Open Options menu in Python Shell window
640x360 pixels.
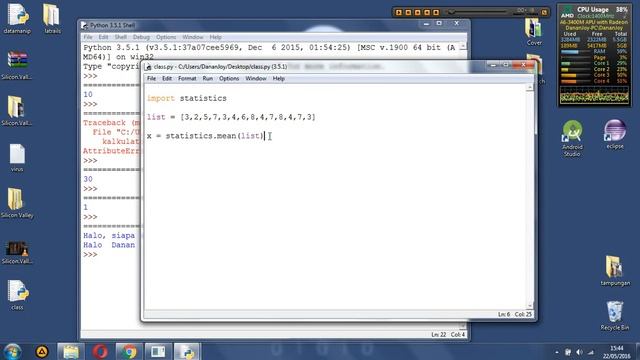pyautogui.click(x=166, y=37)
